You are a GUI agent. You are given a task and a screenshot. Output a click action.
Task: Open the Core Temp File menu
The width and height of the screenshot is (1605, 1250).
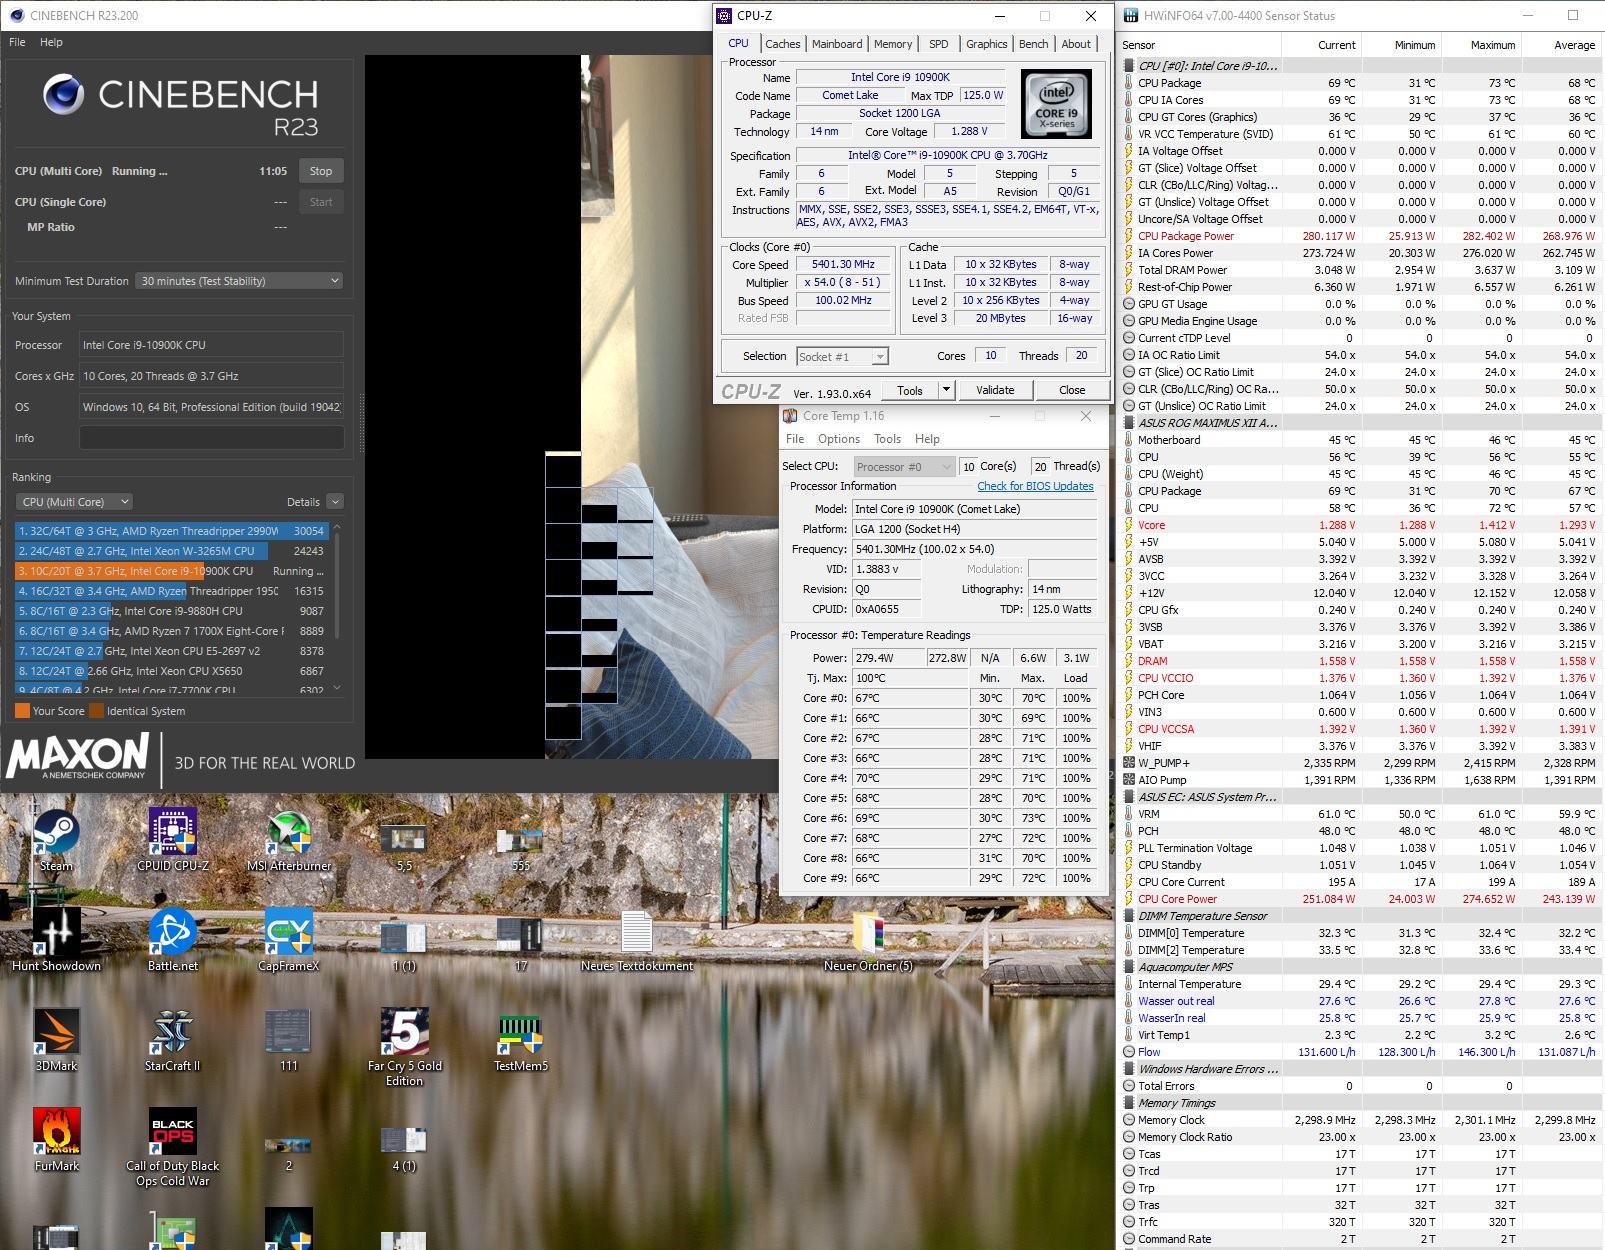tap(795, 439)
